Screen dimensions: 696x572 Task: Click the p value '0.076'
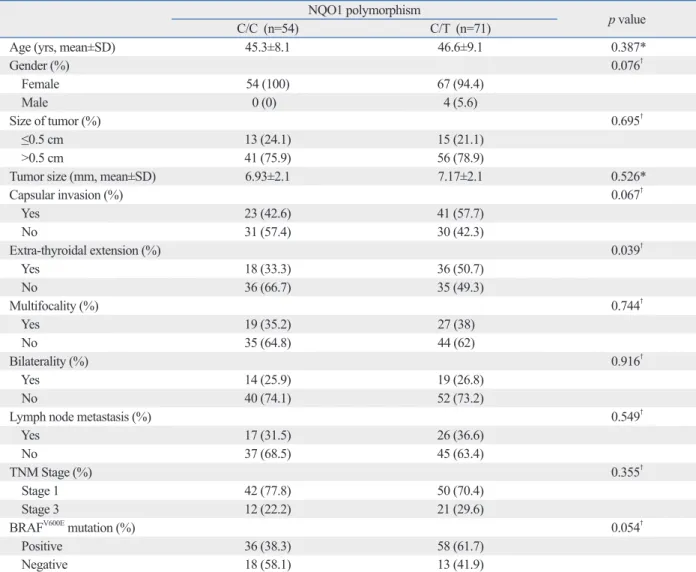(x=627, y=66)
